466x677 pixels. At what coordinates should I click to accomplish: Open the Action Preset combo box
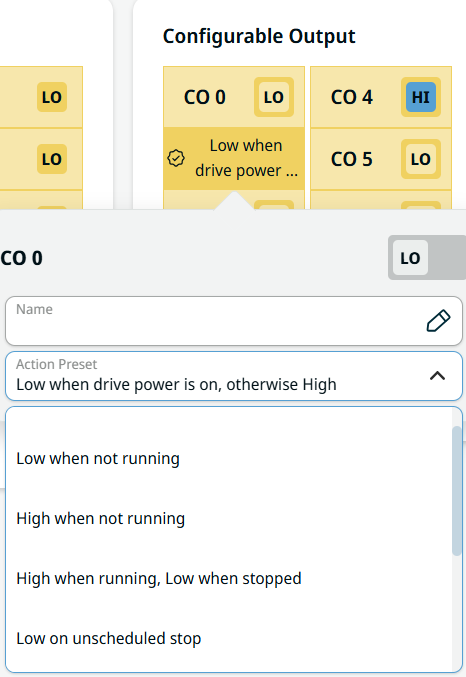click(x=234, y=376)
